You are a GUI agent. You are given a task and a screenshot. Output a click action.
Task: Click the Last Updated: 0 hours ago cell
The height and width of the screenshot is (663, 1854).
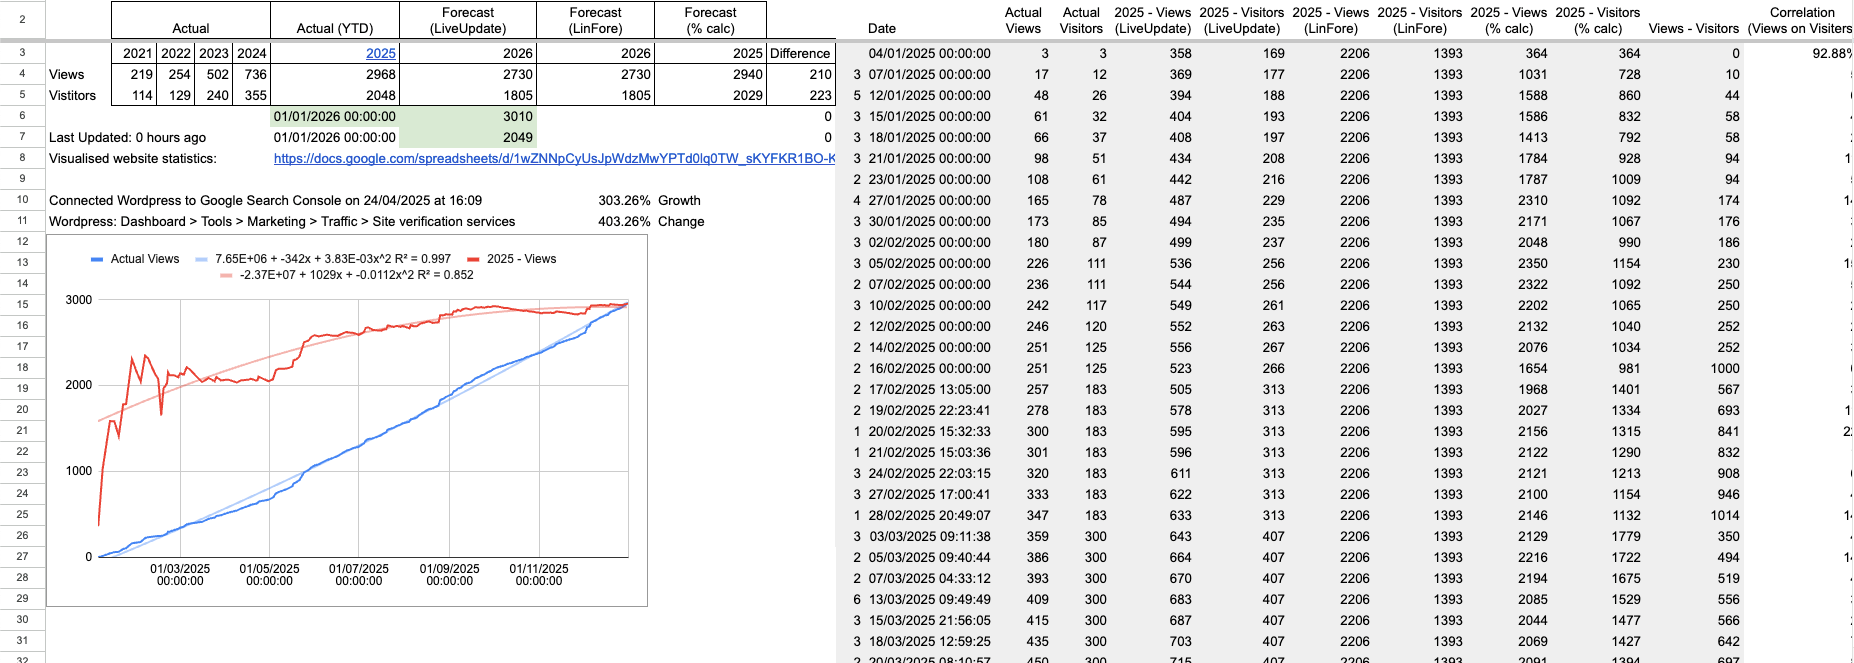pos(128,138)
